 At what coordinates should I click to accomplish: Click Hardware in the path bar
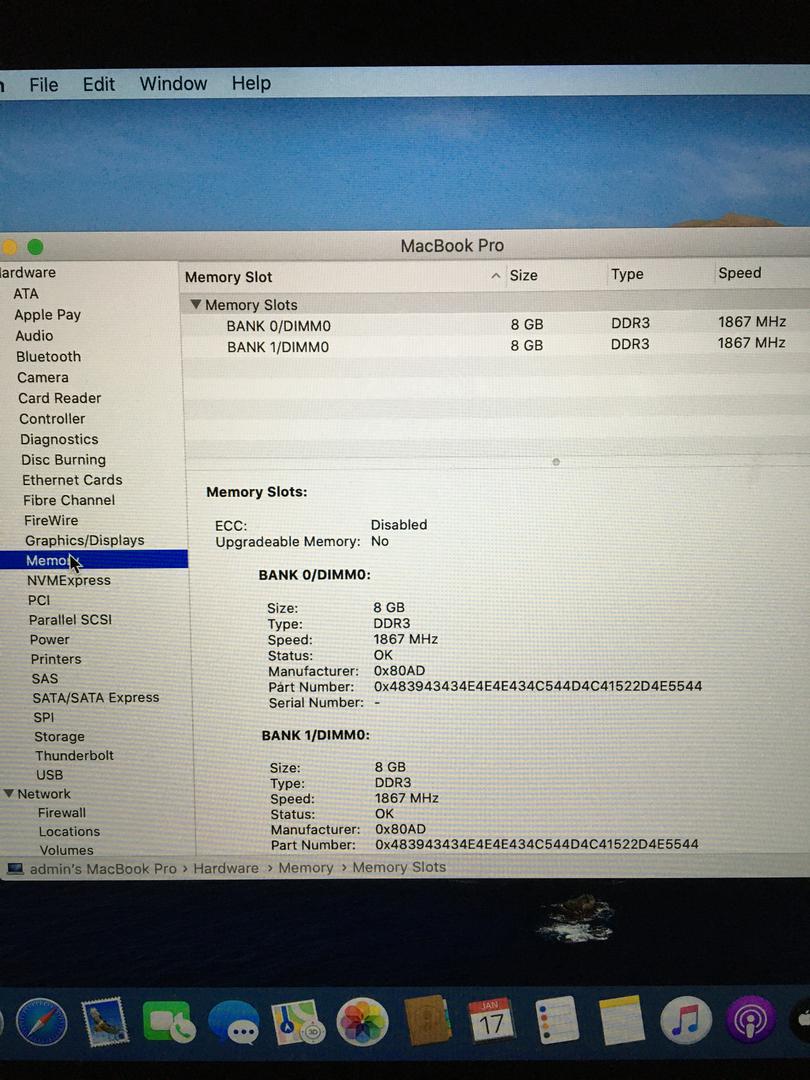pyautogui.click(x=226, y=868)
